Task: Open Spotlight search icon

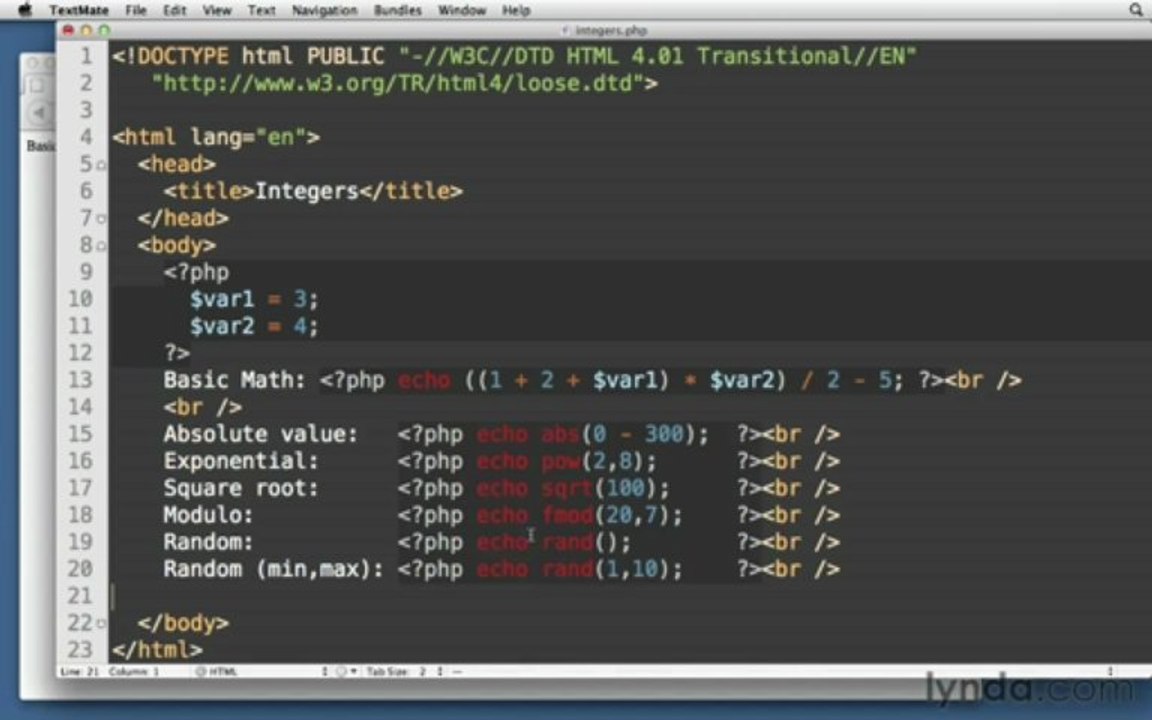Action: point(1136,10)
